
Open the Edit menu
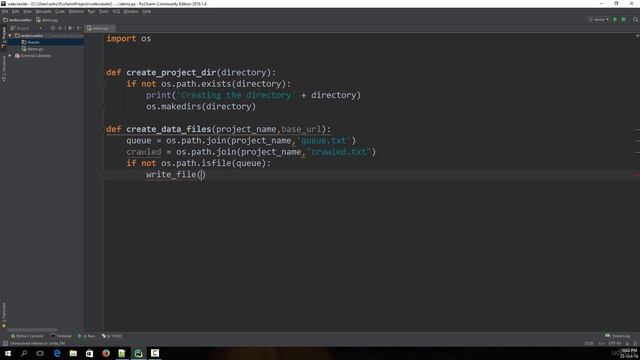coord(16,11)
